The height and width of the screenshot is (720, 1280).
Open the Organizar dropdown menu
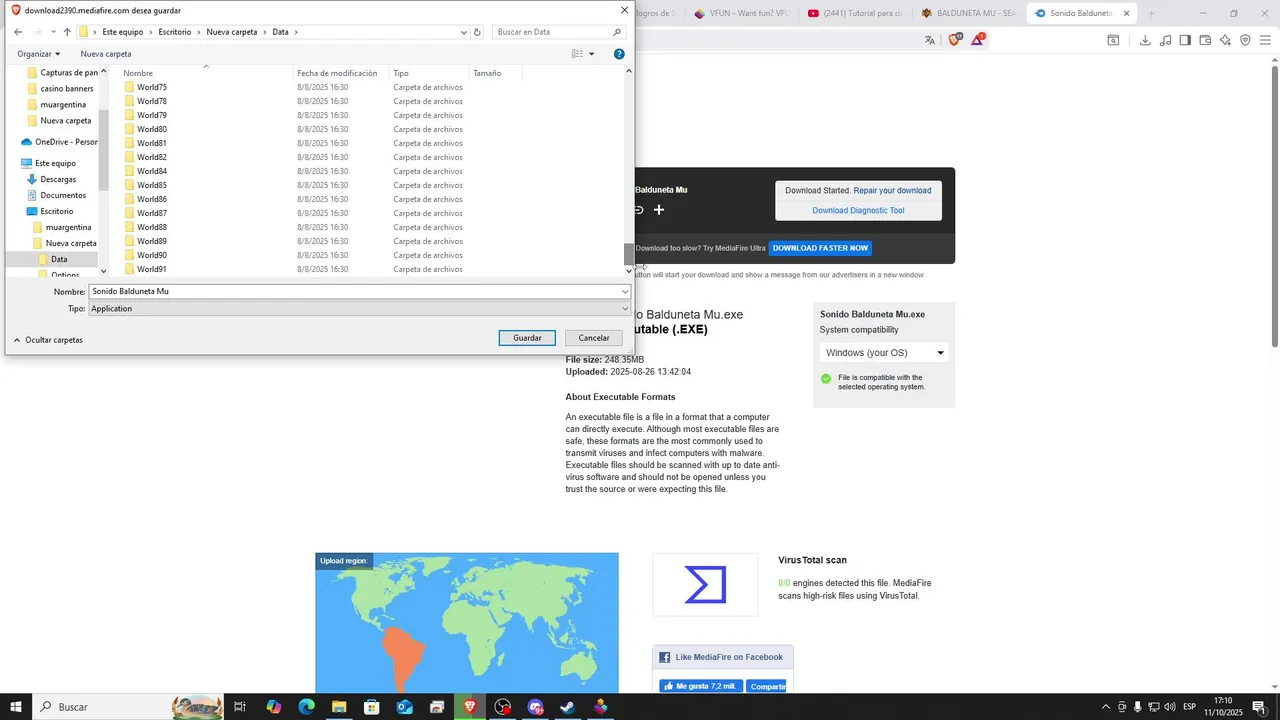pyautogui.click(x=38, y=54)
